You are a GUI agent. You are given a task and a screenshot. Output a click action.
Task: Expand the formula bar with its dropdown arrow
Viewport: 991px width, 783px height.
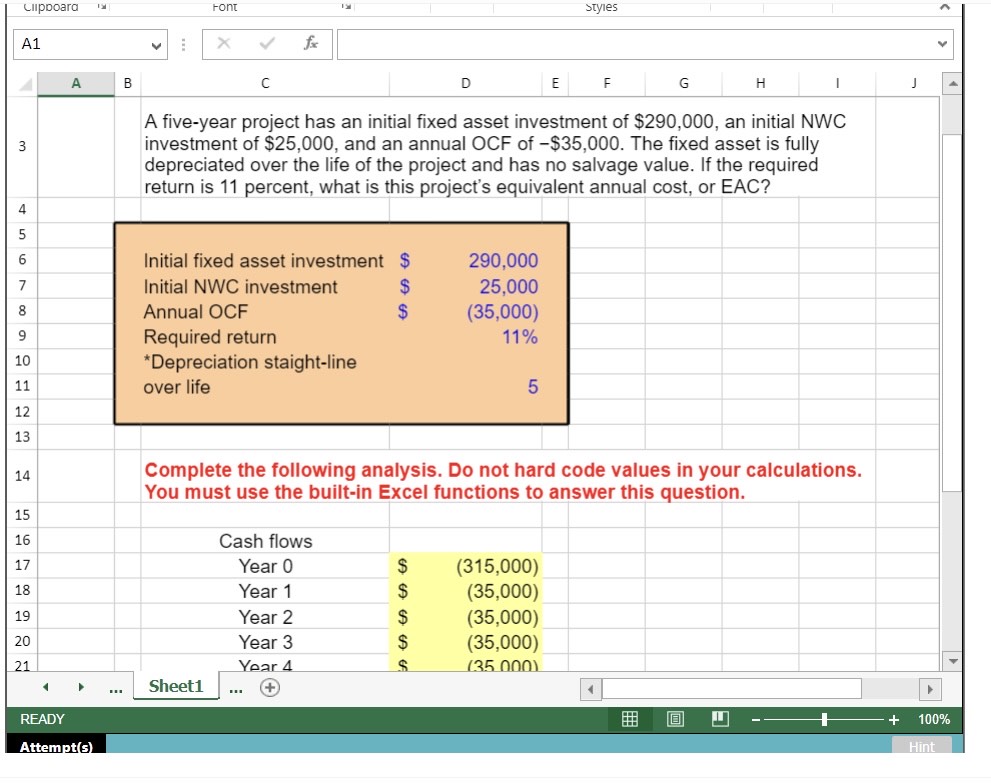click(x=940, y=44)
